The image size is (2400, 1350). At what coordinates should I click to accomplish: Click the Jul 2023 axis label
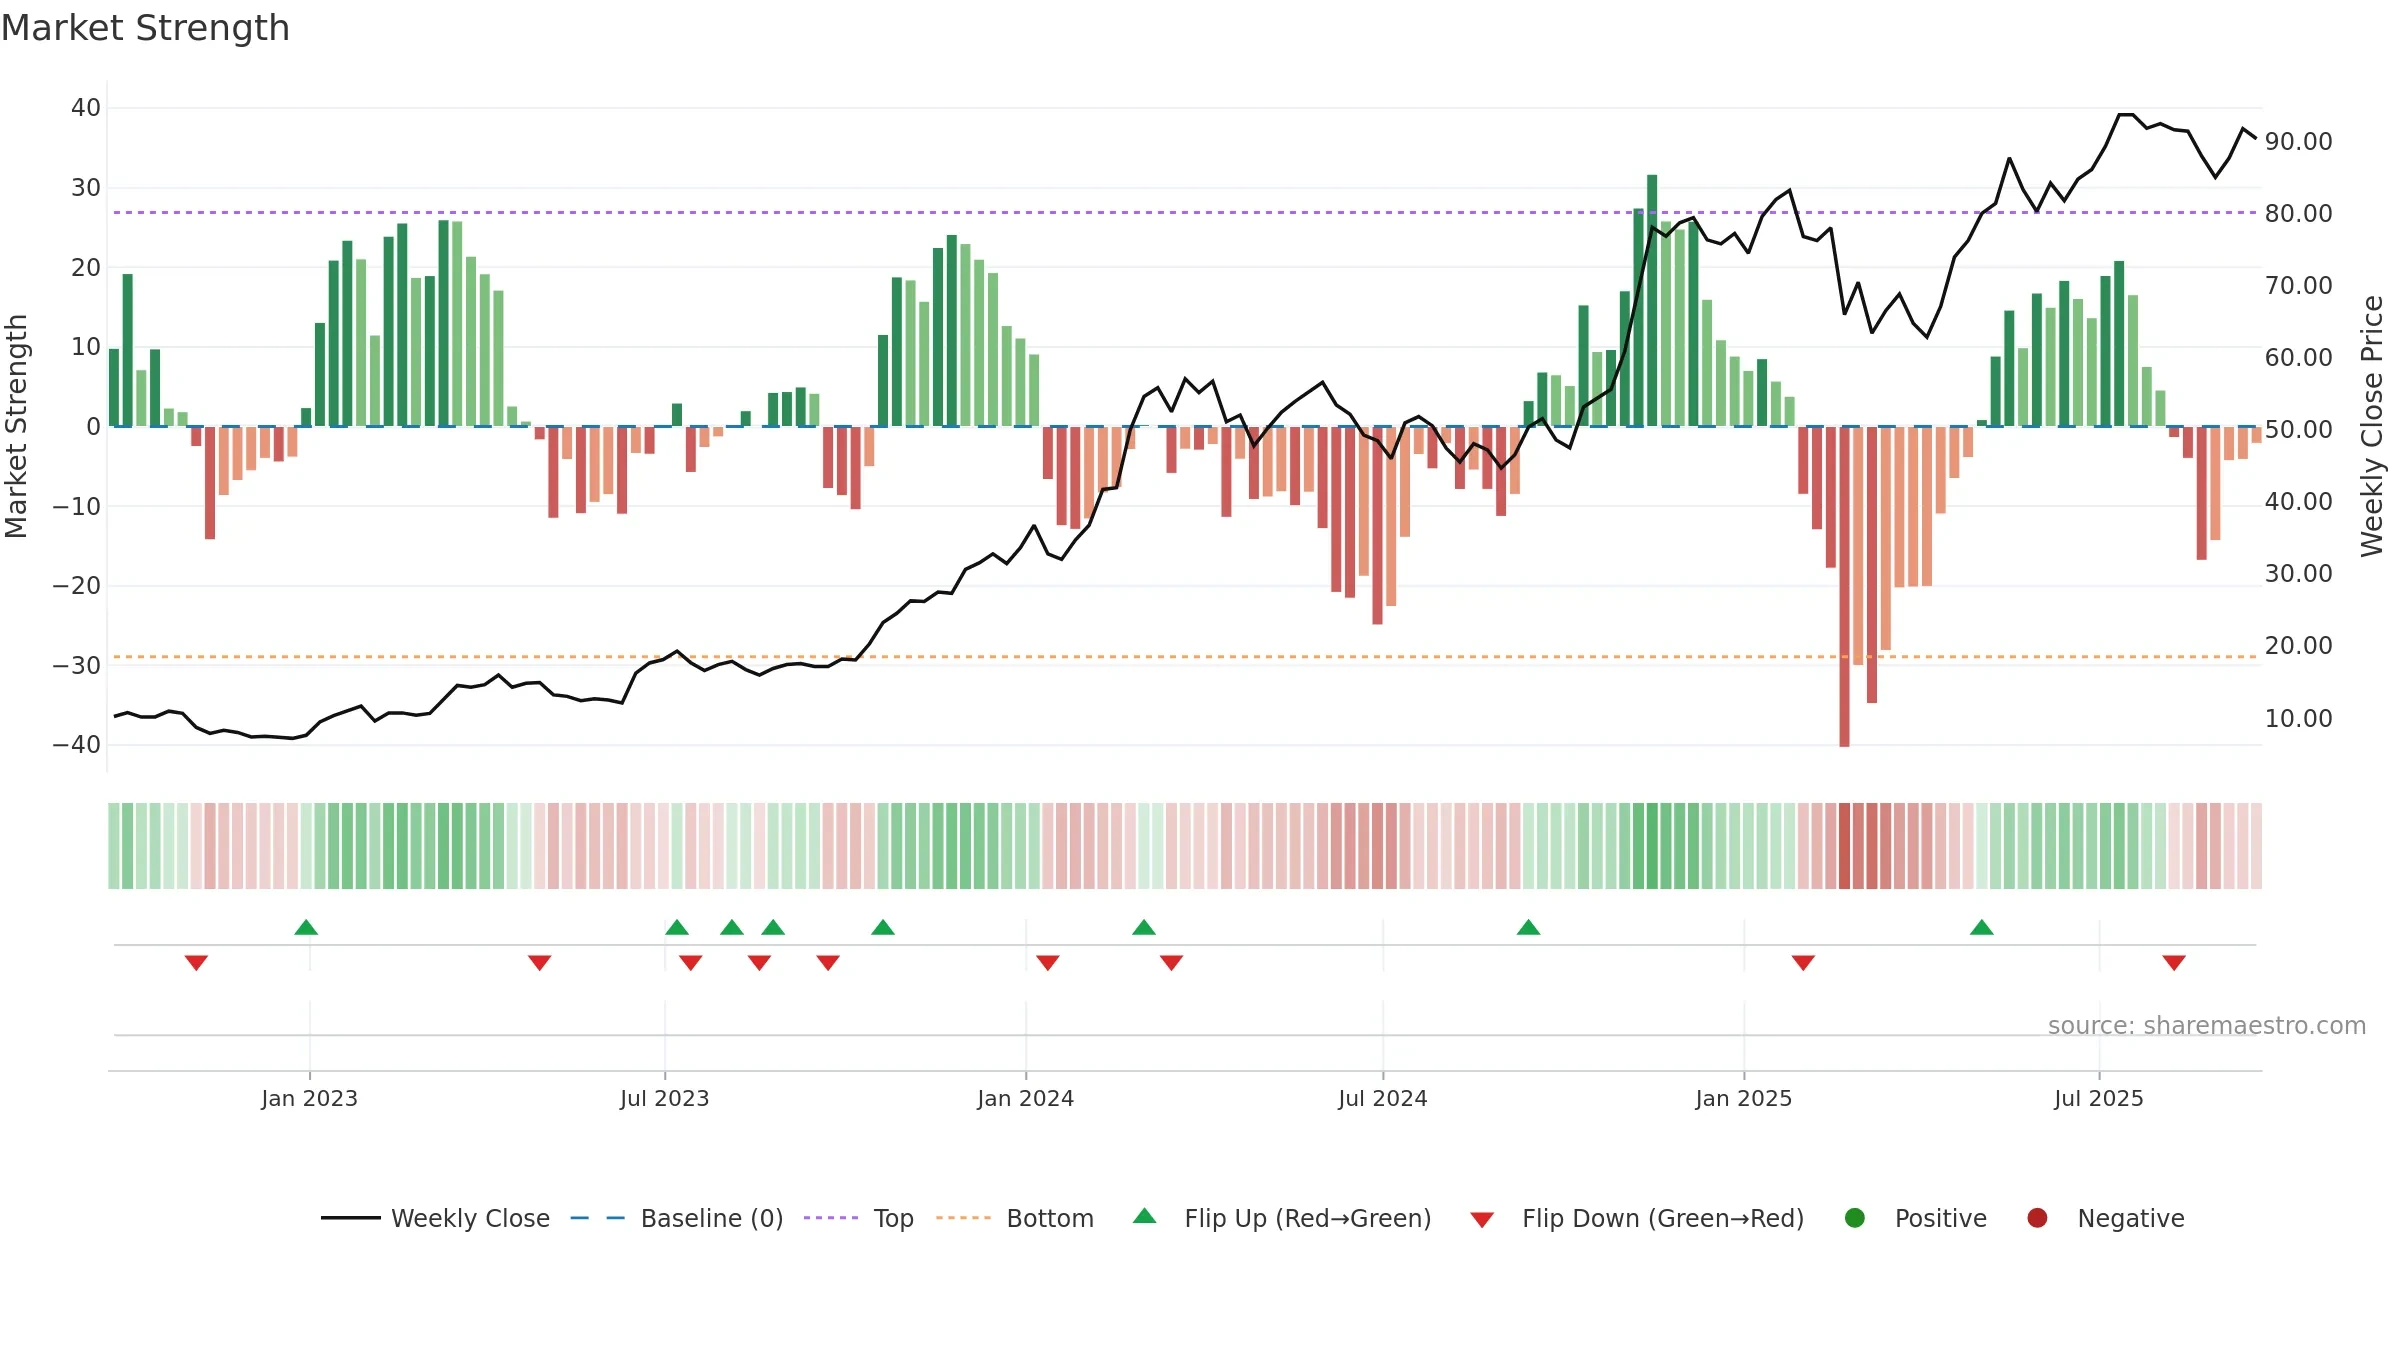point(664,1098)
